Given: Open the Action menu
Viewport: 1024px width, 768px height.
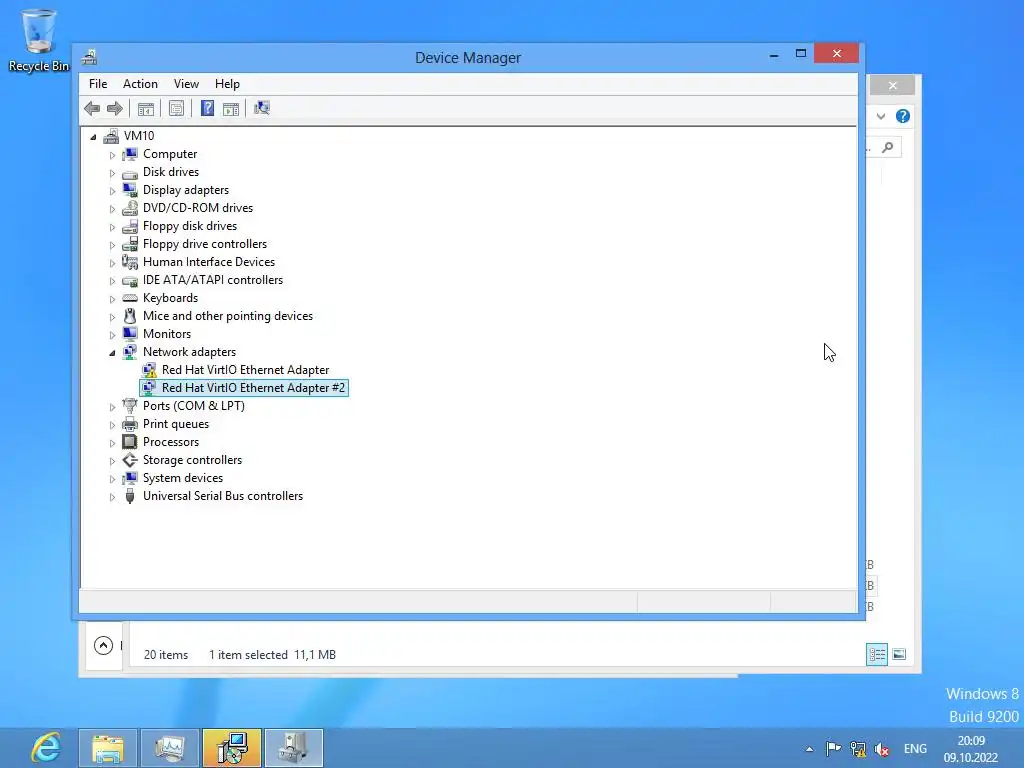Looking at the screenshot, I should 140,84.
